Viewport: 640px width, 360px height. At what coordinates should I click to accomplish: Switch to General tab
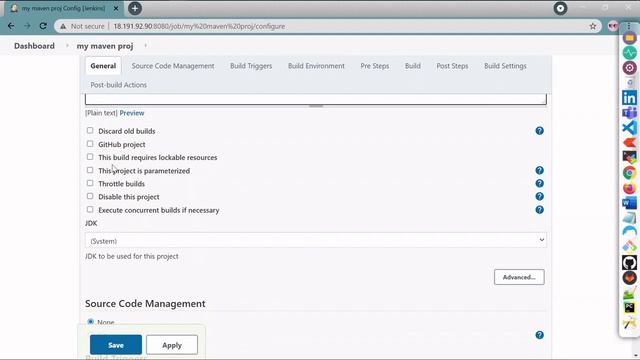[x=103, y=66]
